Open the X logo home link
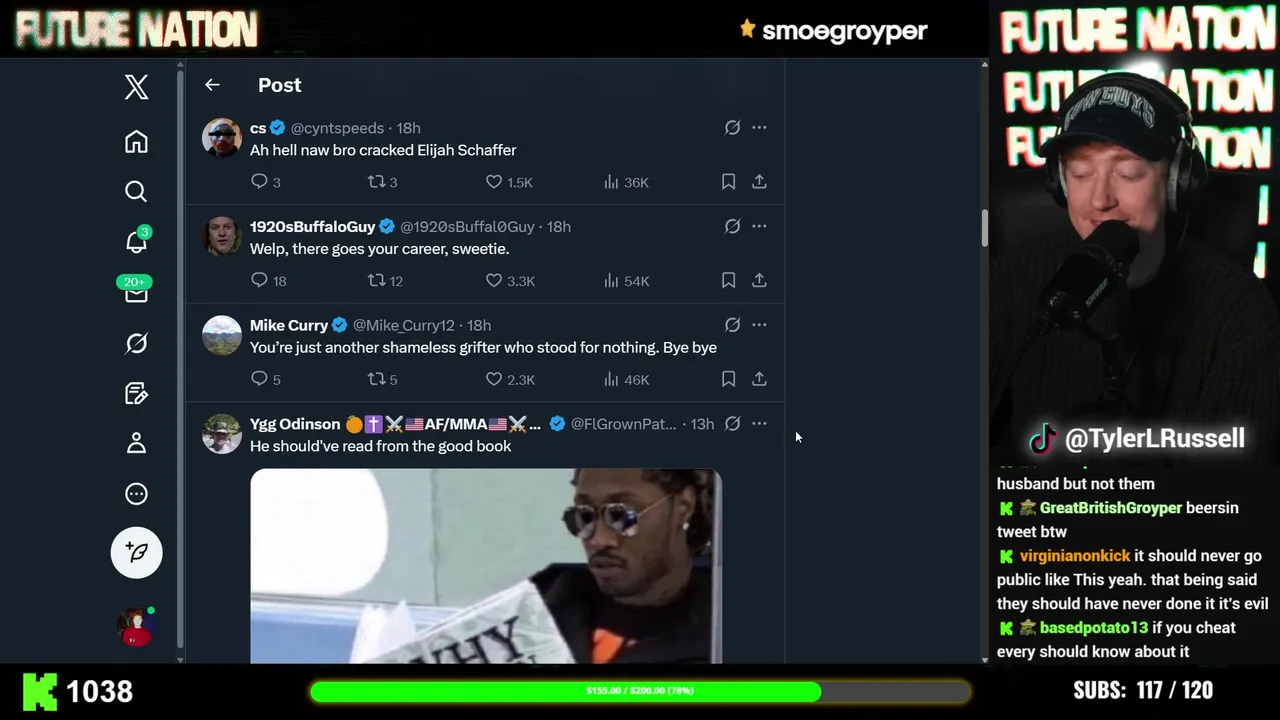This screenshot has height=720, width=1280. (x=137, y=87)
